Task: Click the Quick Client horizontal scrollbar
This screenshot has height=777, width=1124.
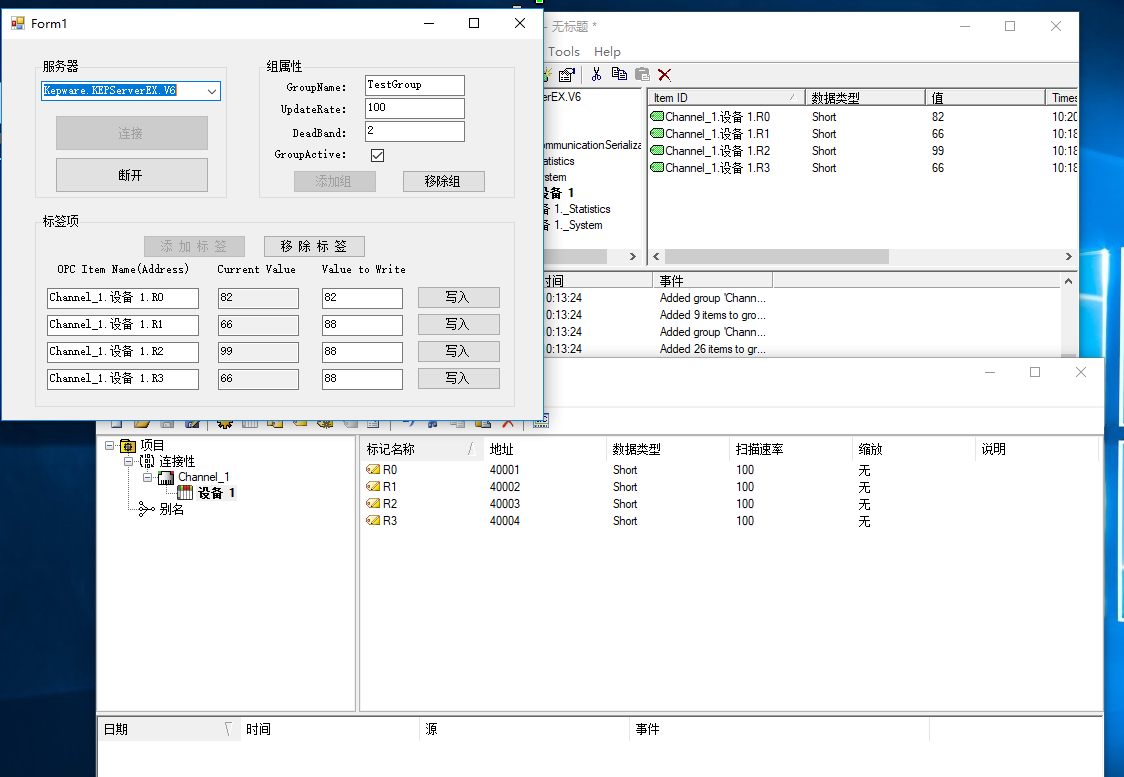Action: tap(776, 257)
